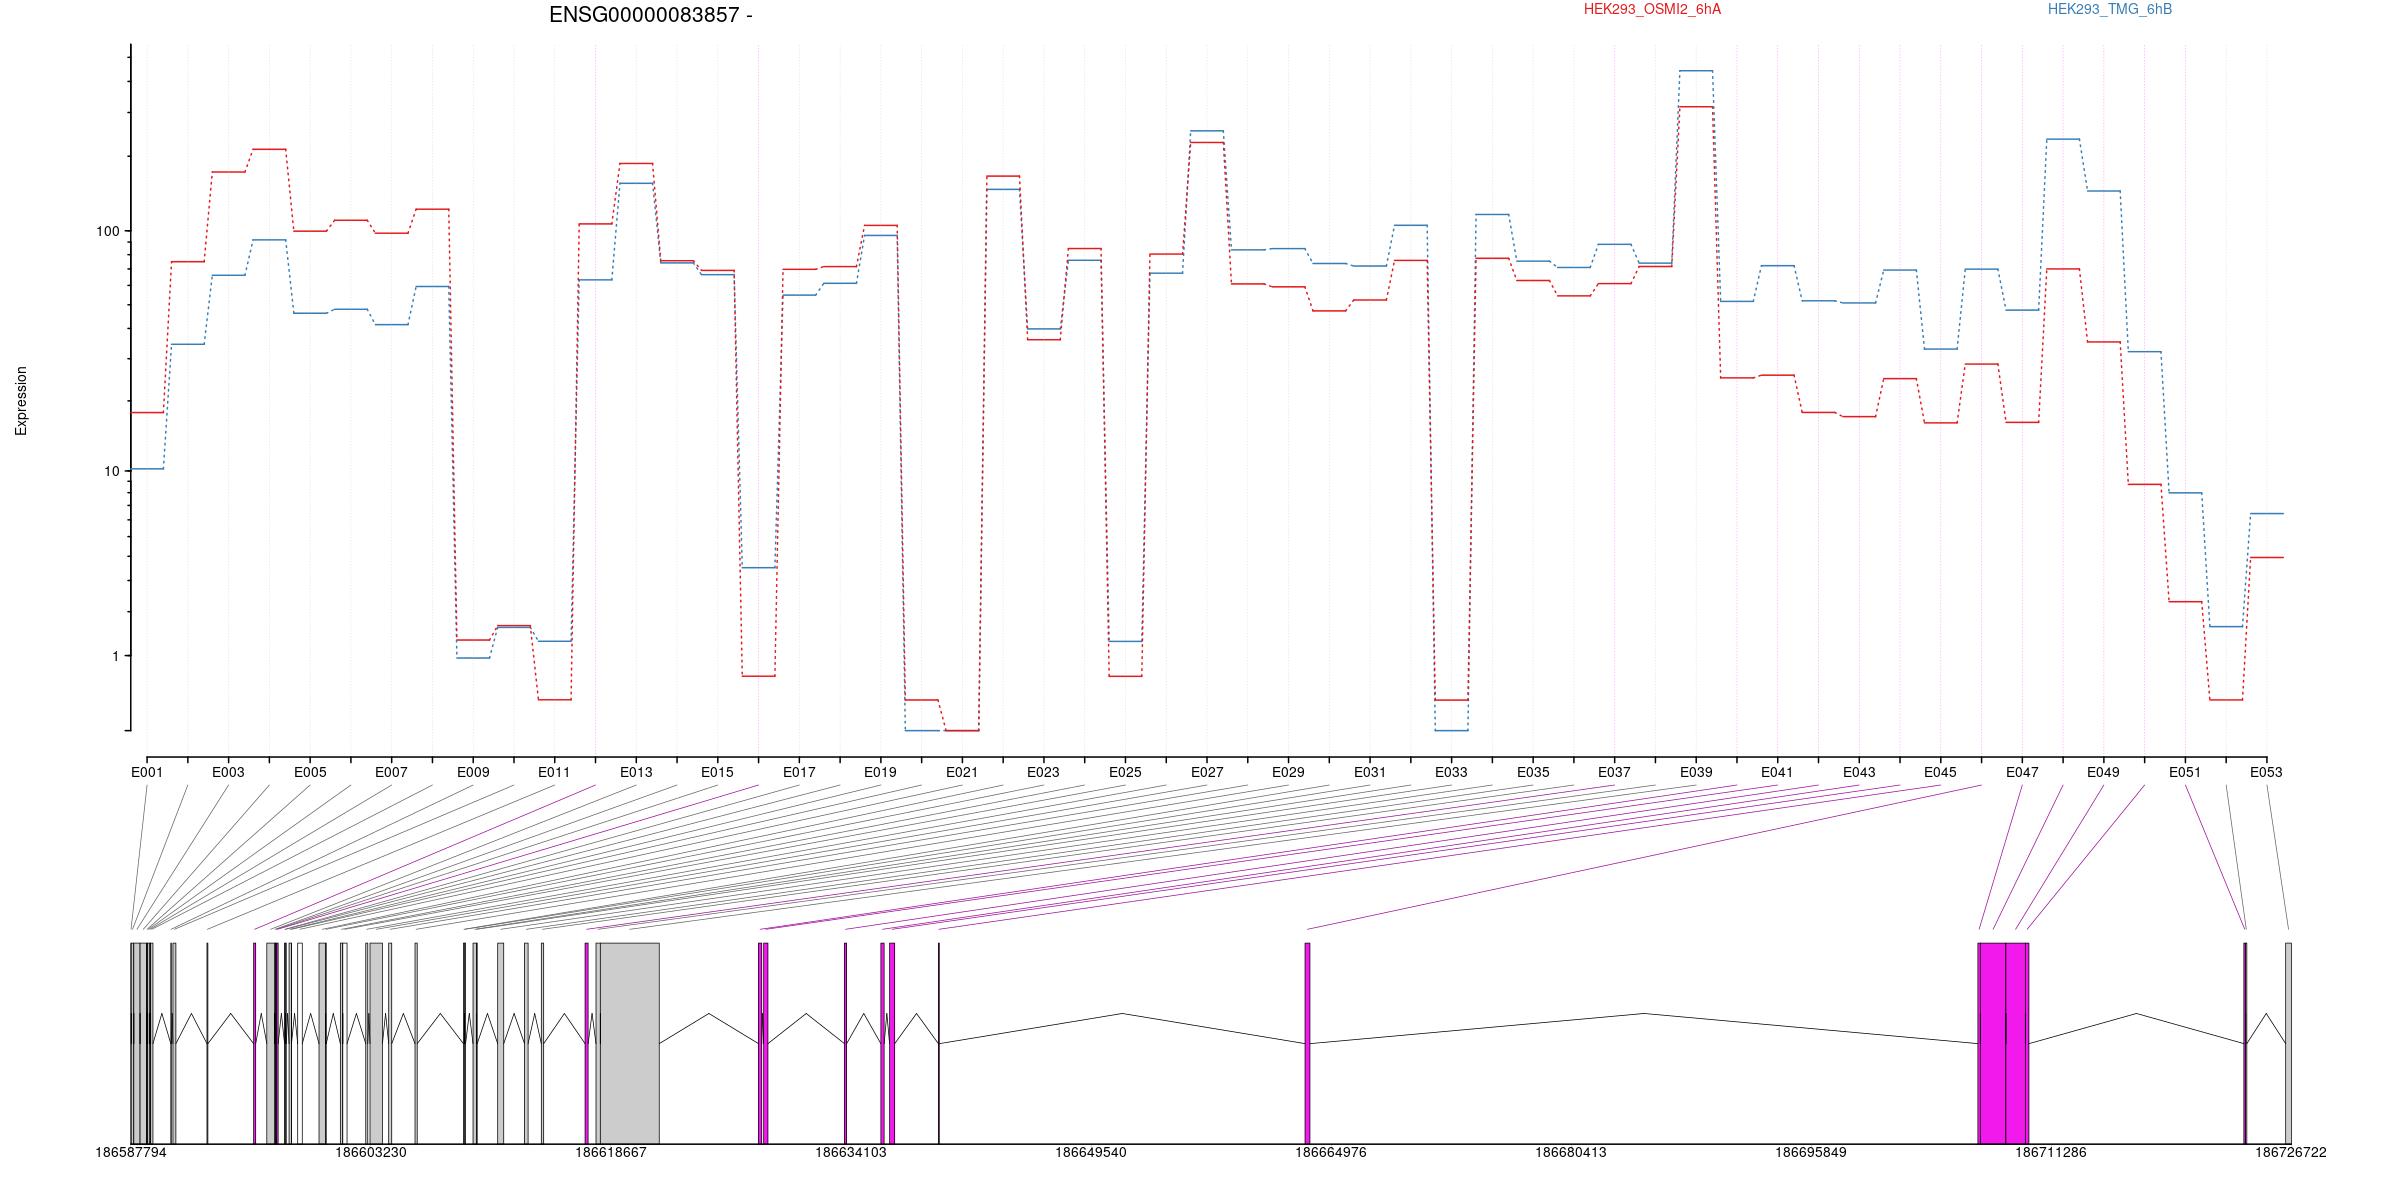Screen dimensions: 2400x1200
Task: Click exon label E025
Action: click(1125, 772)
